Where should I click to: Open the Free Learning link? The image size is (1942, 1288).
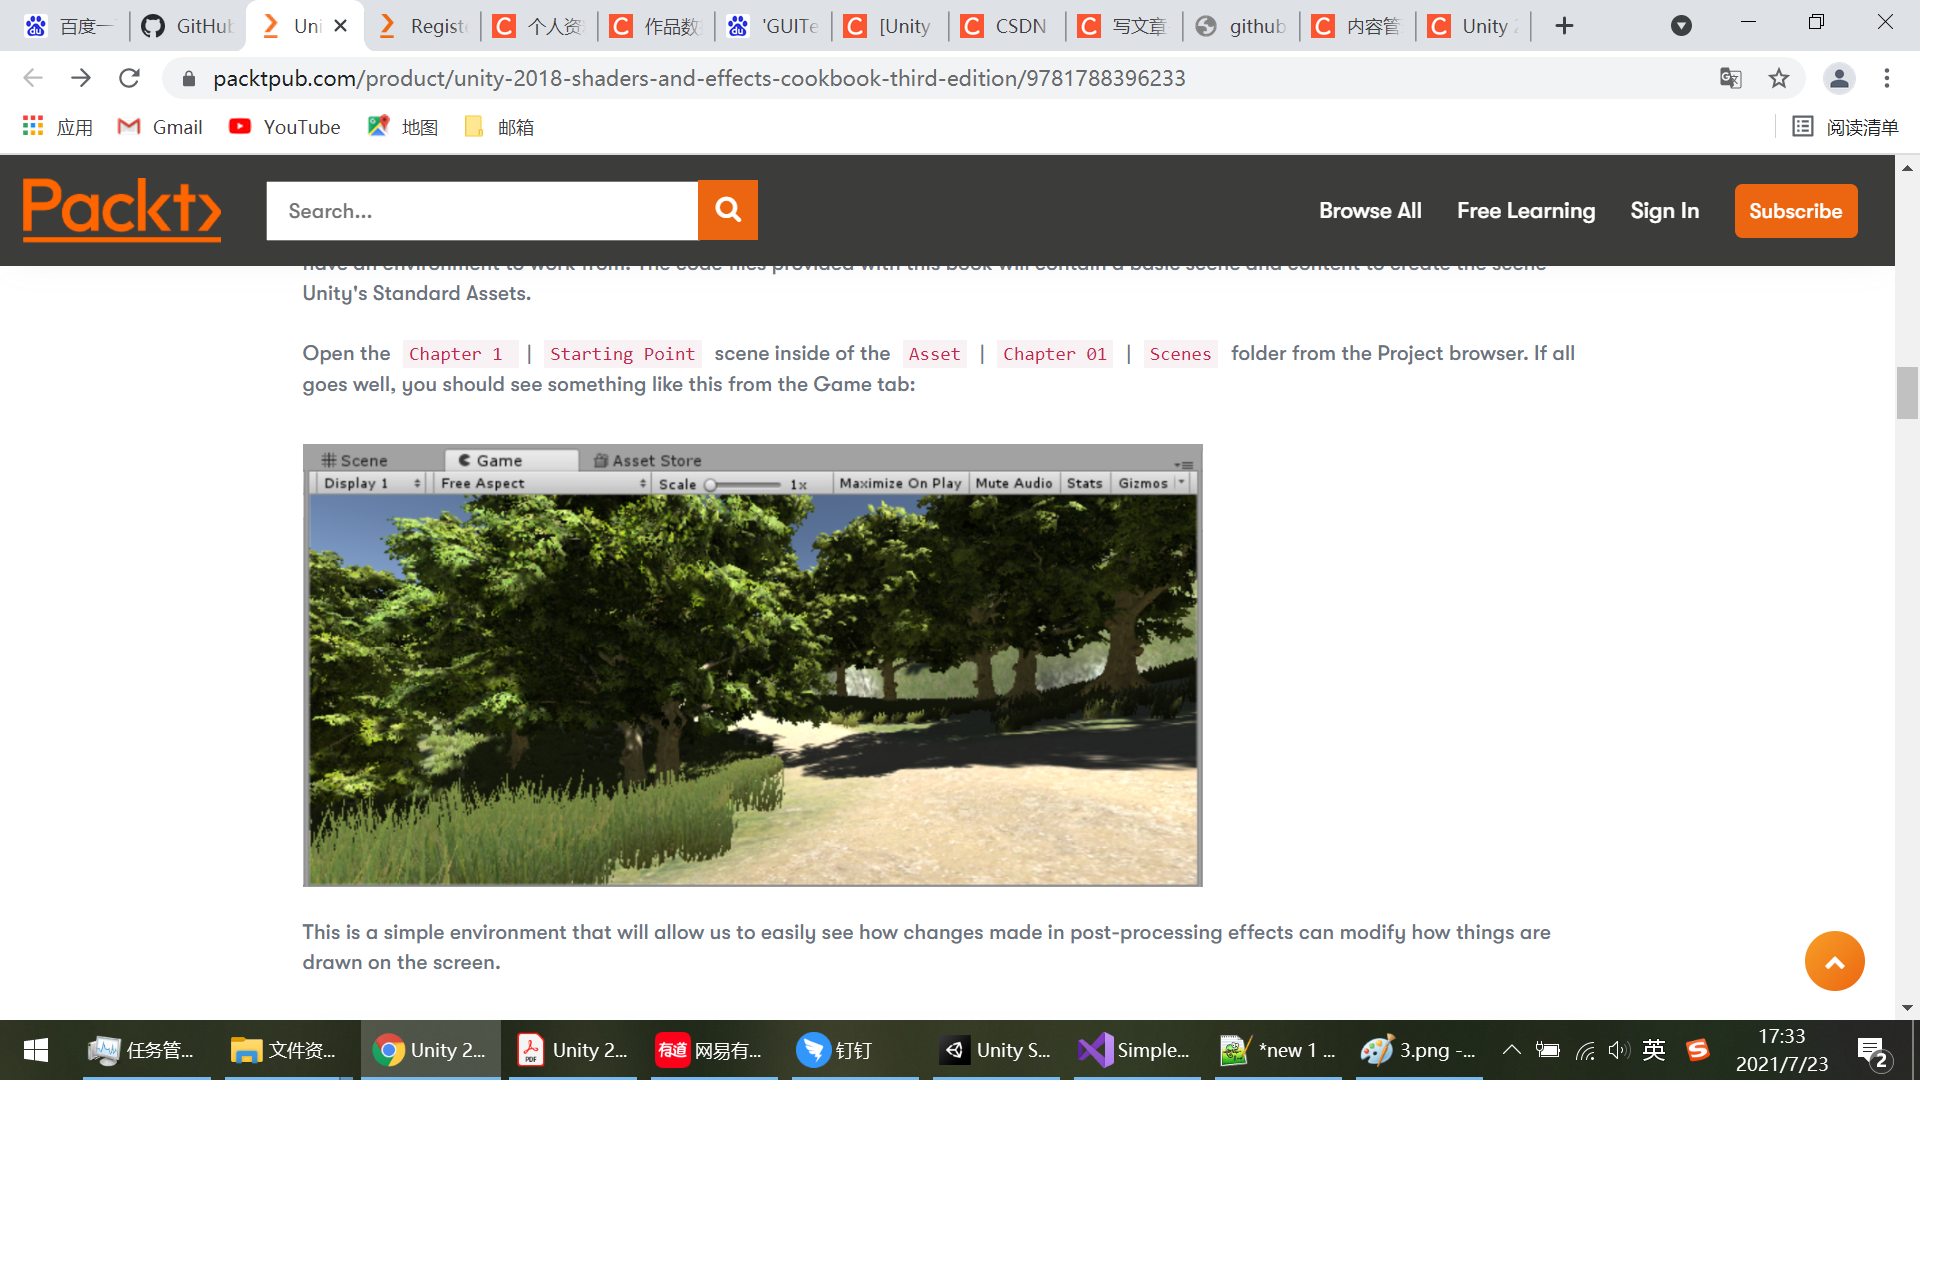point(1525,211)
